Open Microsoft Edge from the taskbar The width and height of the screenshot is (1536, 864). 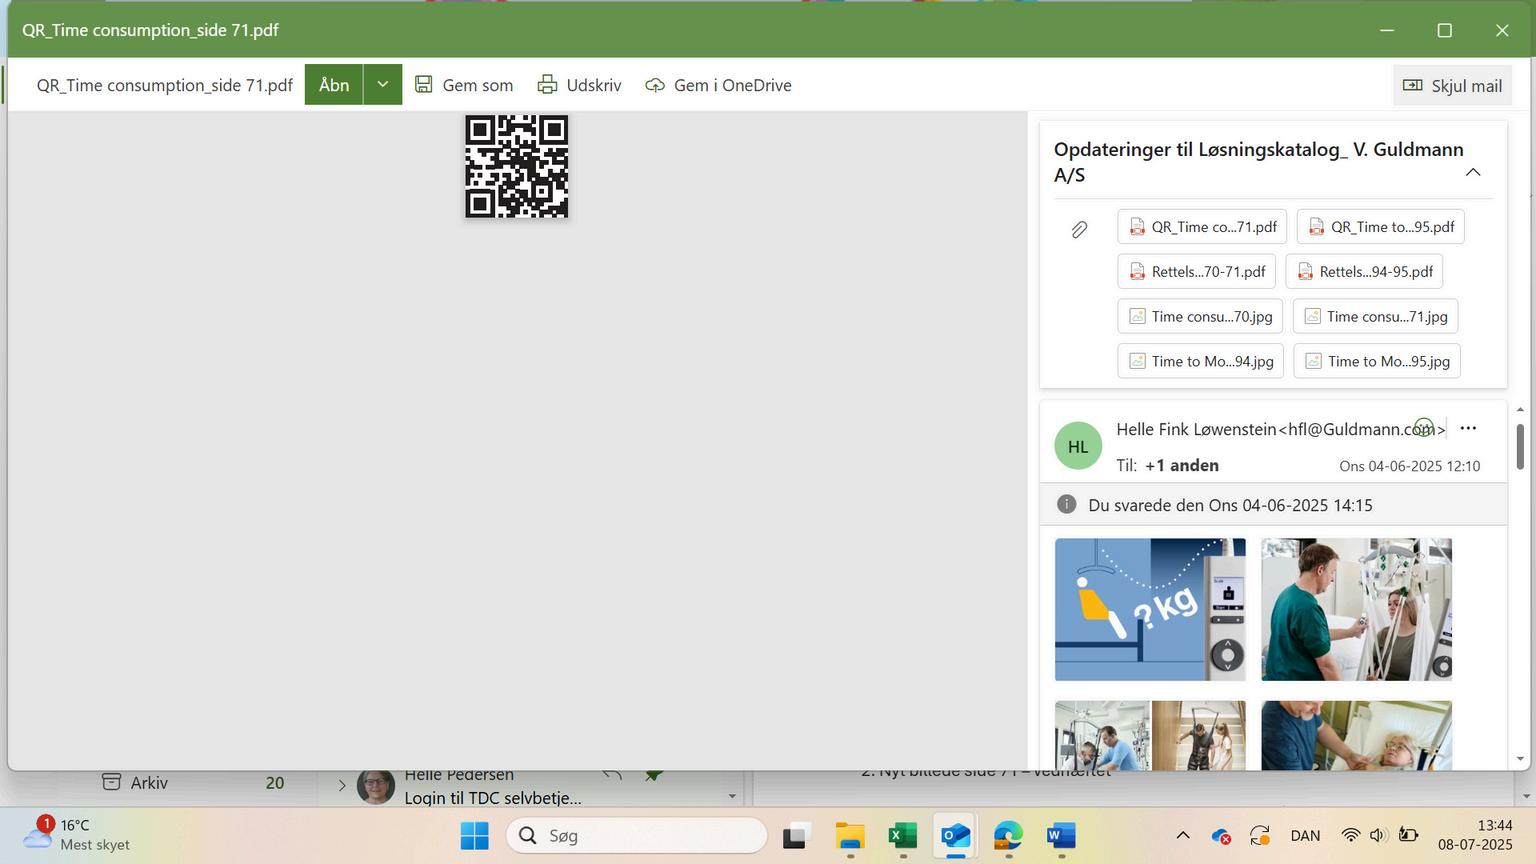[x=1008, y=835]
